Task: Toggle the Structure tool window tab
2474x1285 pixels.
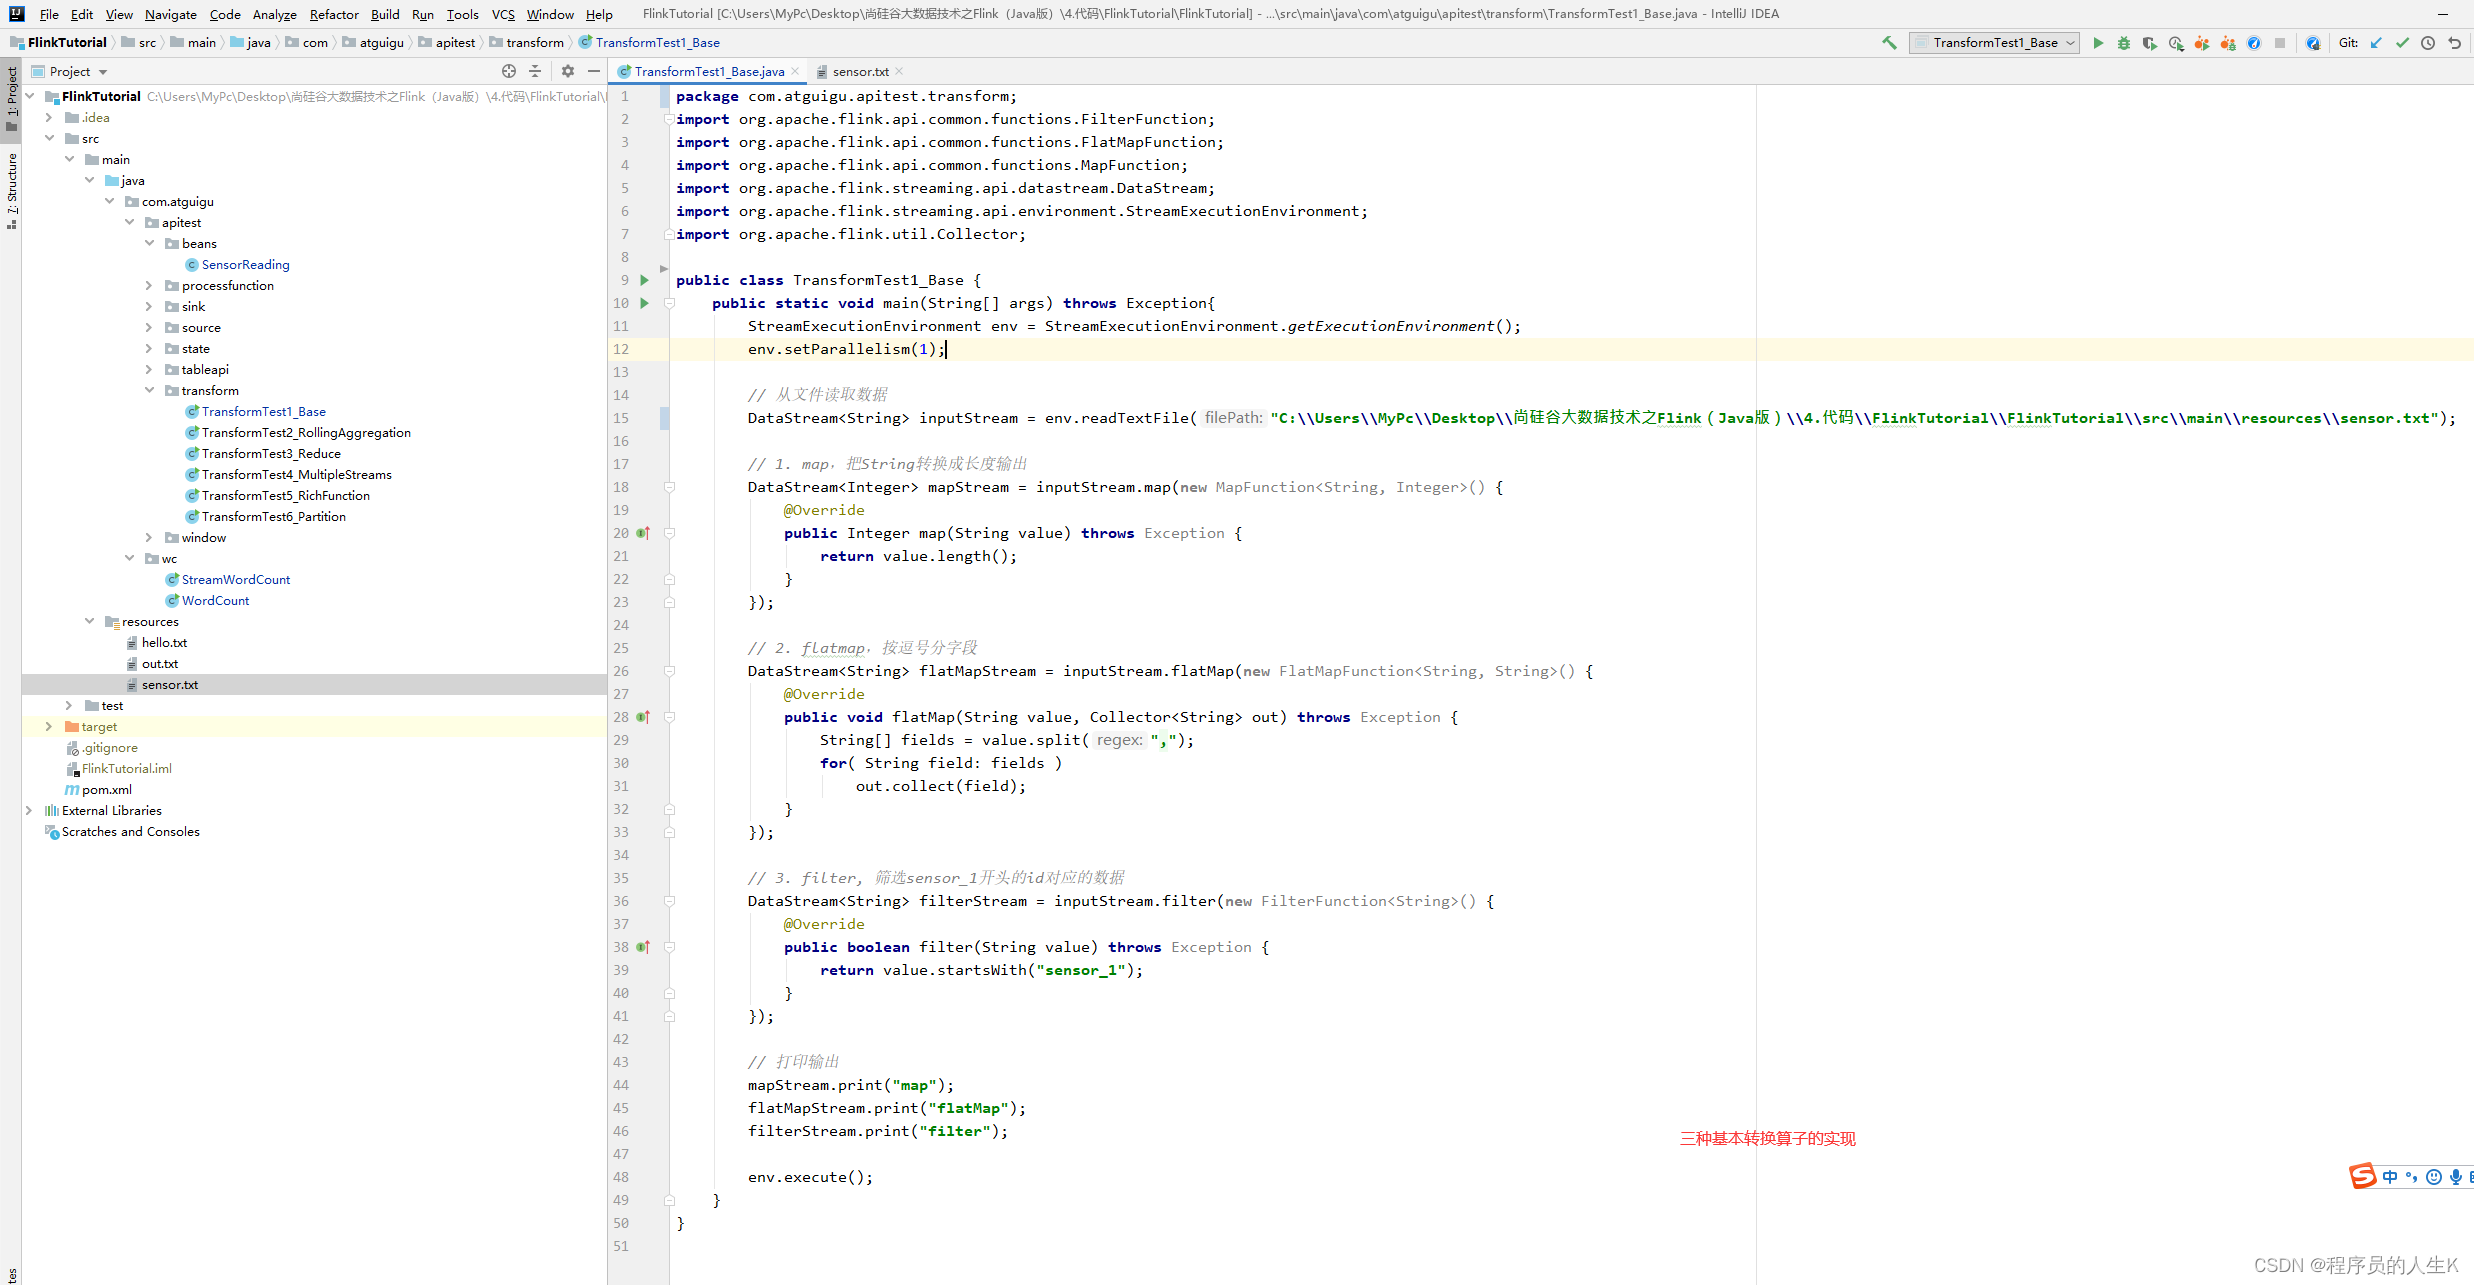Action: 11,185
